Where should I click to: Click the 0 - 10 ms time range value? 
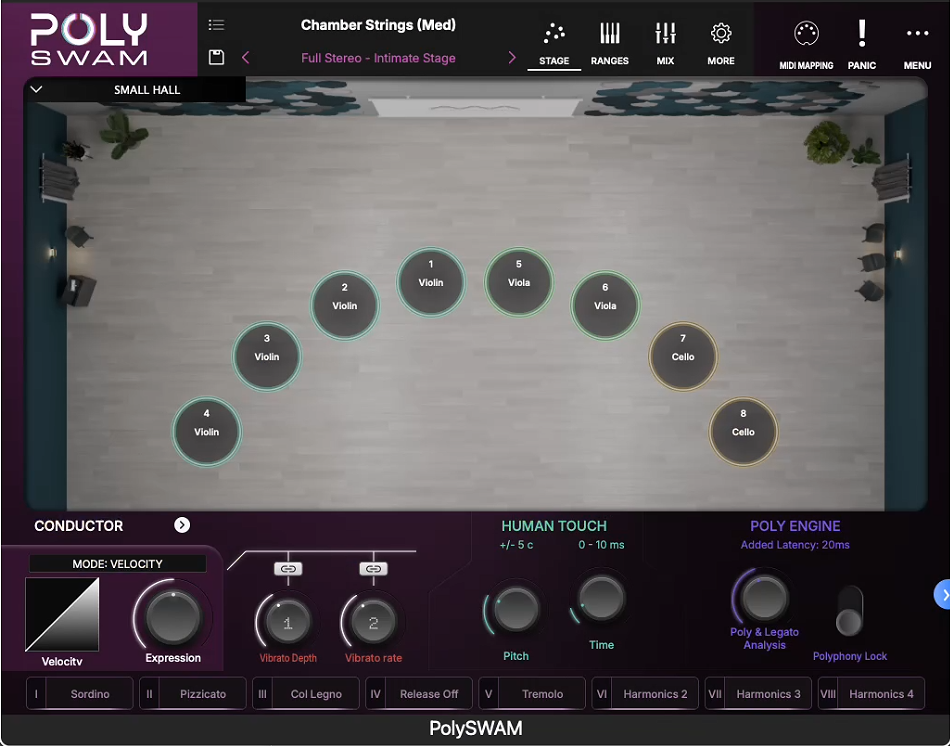click(x=601, y=545)
